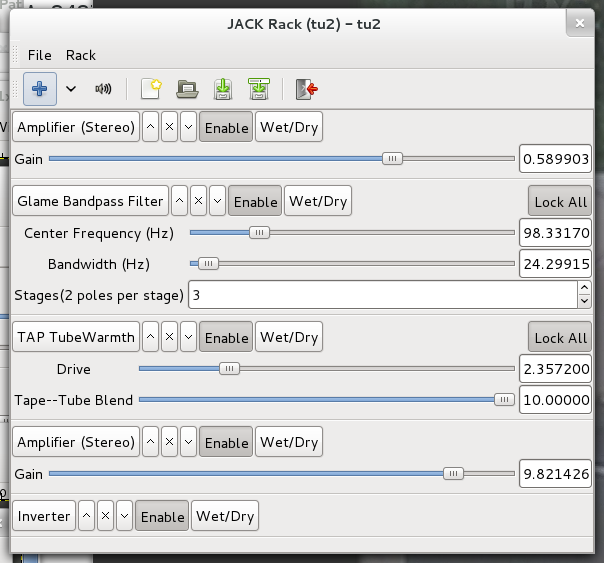Move the first Amplifier (Stereo) plugin down
Screen dimensions: 604x563
pyautogui.click(x=188, y=127)
